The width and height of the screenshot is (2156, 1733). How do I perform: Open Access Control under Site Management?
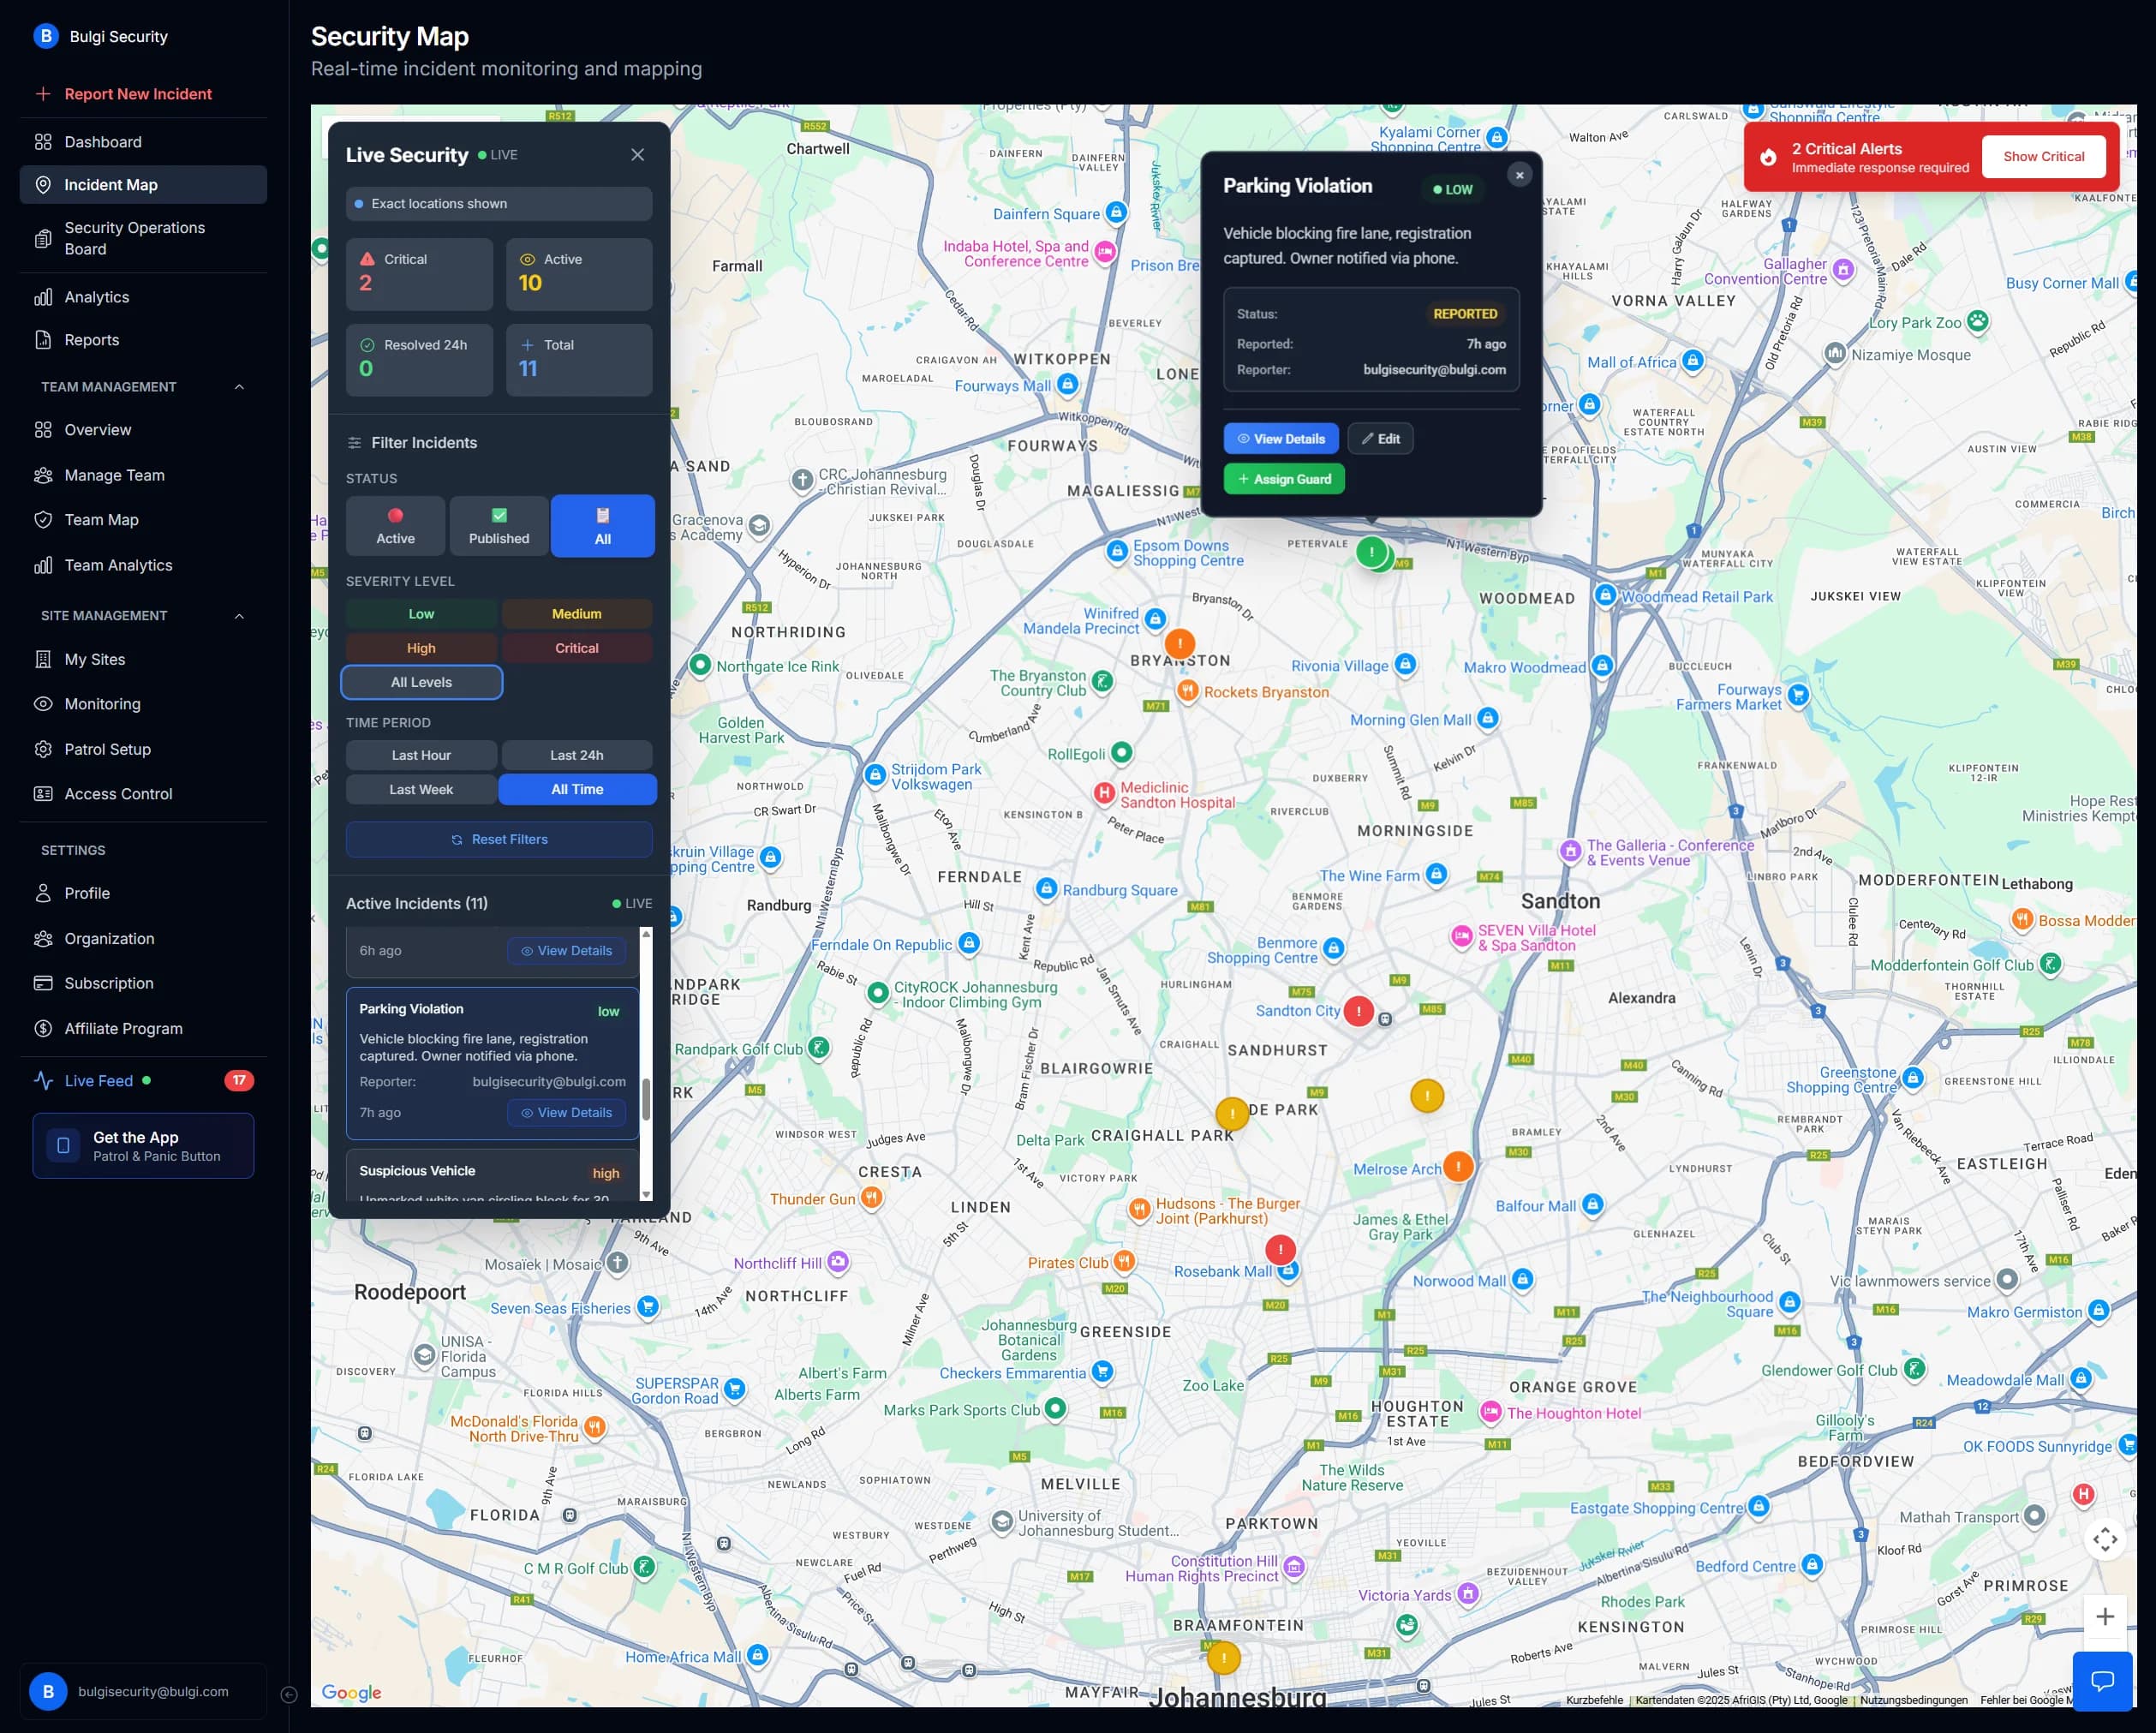click(x=117, y=793)
